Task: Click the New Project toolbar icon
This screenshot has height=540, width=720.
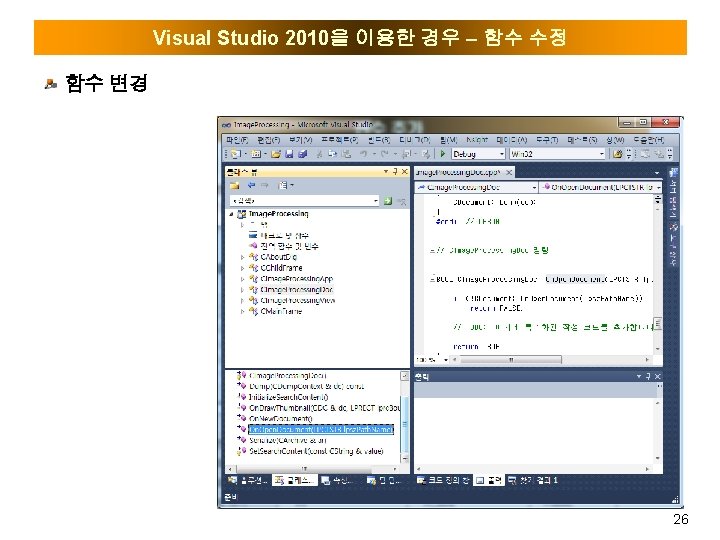Action: 236,154
